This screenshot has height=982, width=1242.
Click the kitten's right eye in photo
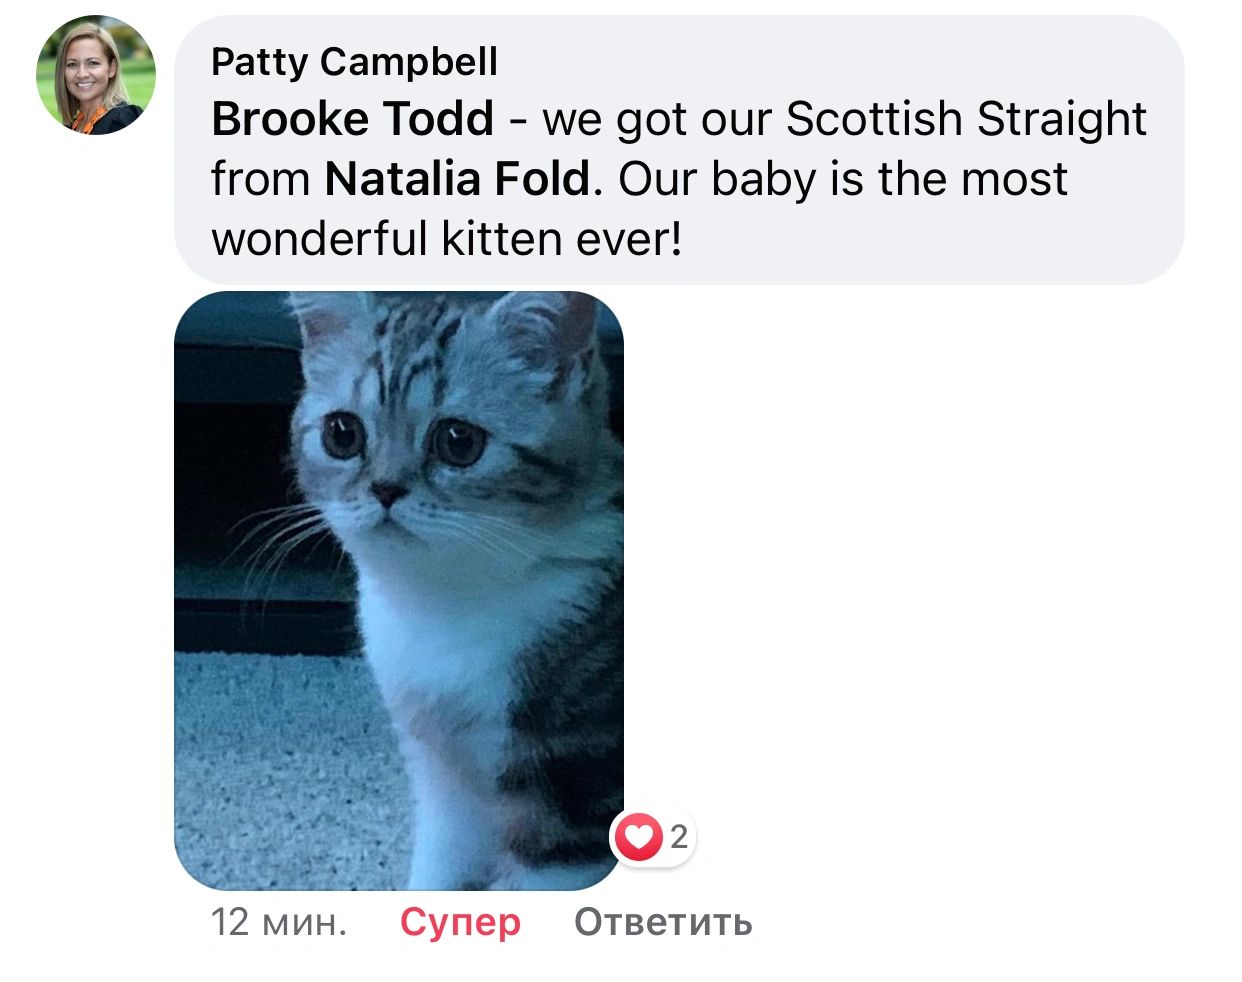pyautogui.click(x=458, y=441)
